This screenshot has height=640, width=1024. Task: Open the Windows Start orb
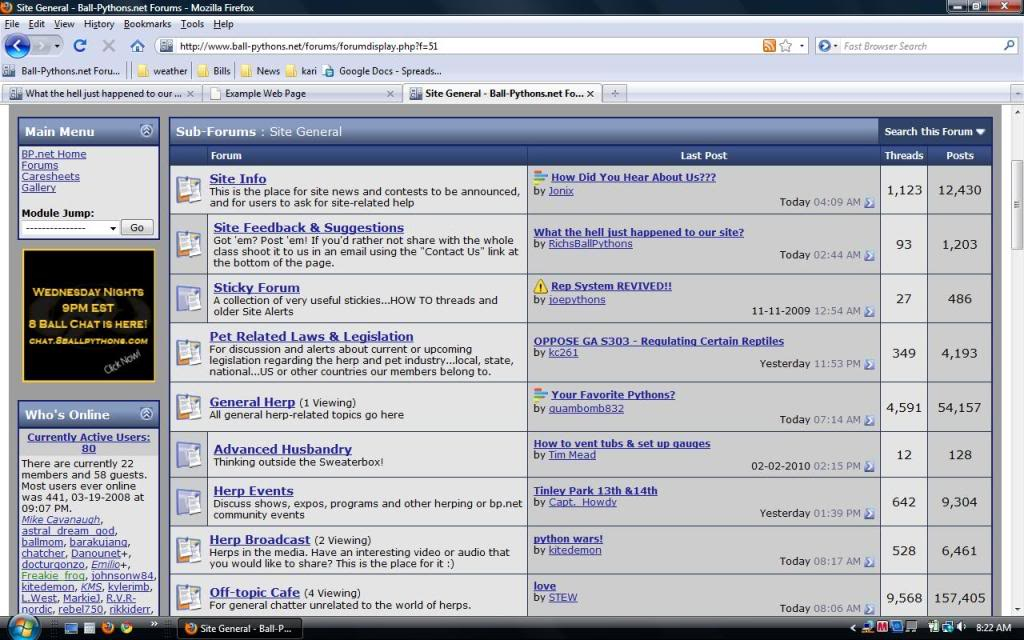click(x=24, y=628)
